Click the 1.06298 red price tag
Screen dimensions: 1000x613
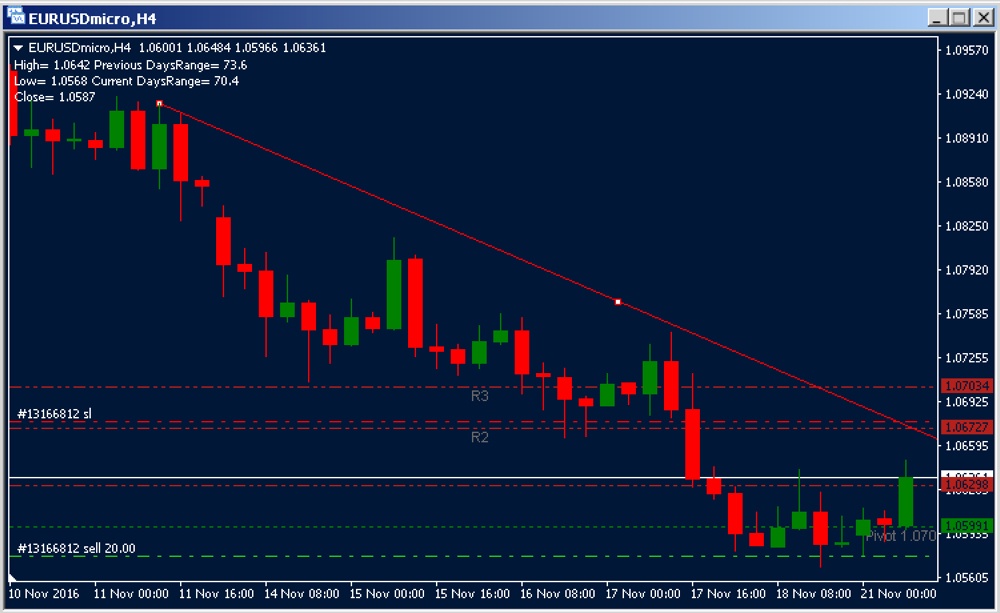point(966,486)
